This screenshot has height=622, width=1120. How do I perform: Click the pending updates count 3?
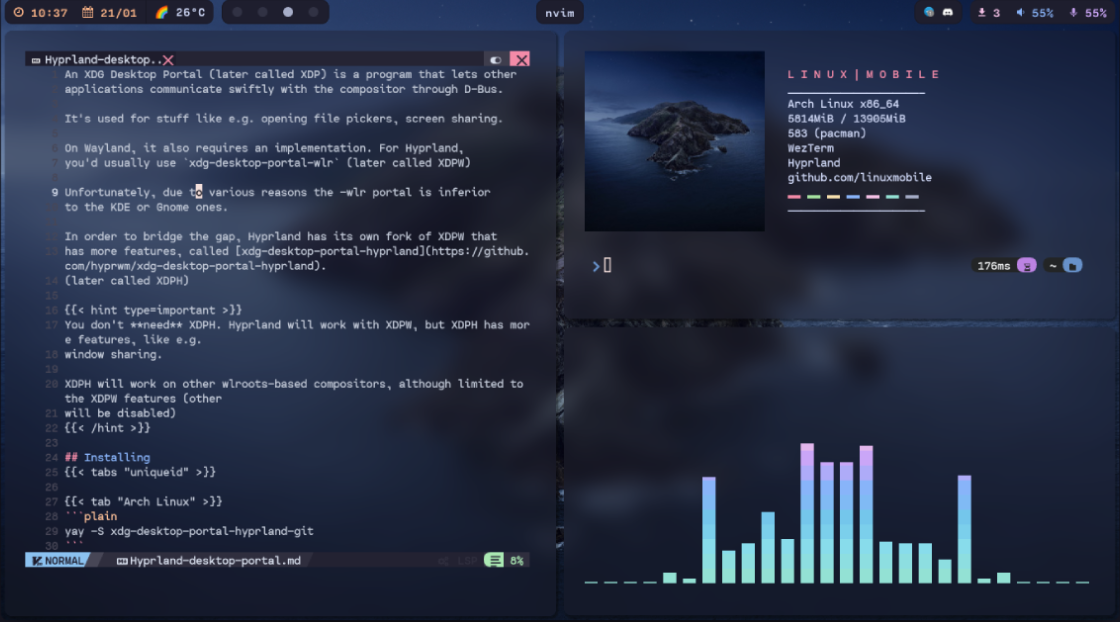(x=996, y=13)
